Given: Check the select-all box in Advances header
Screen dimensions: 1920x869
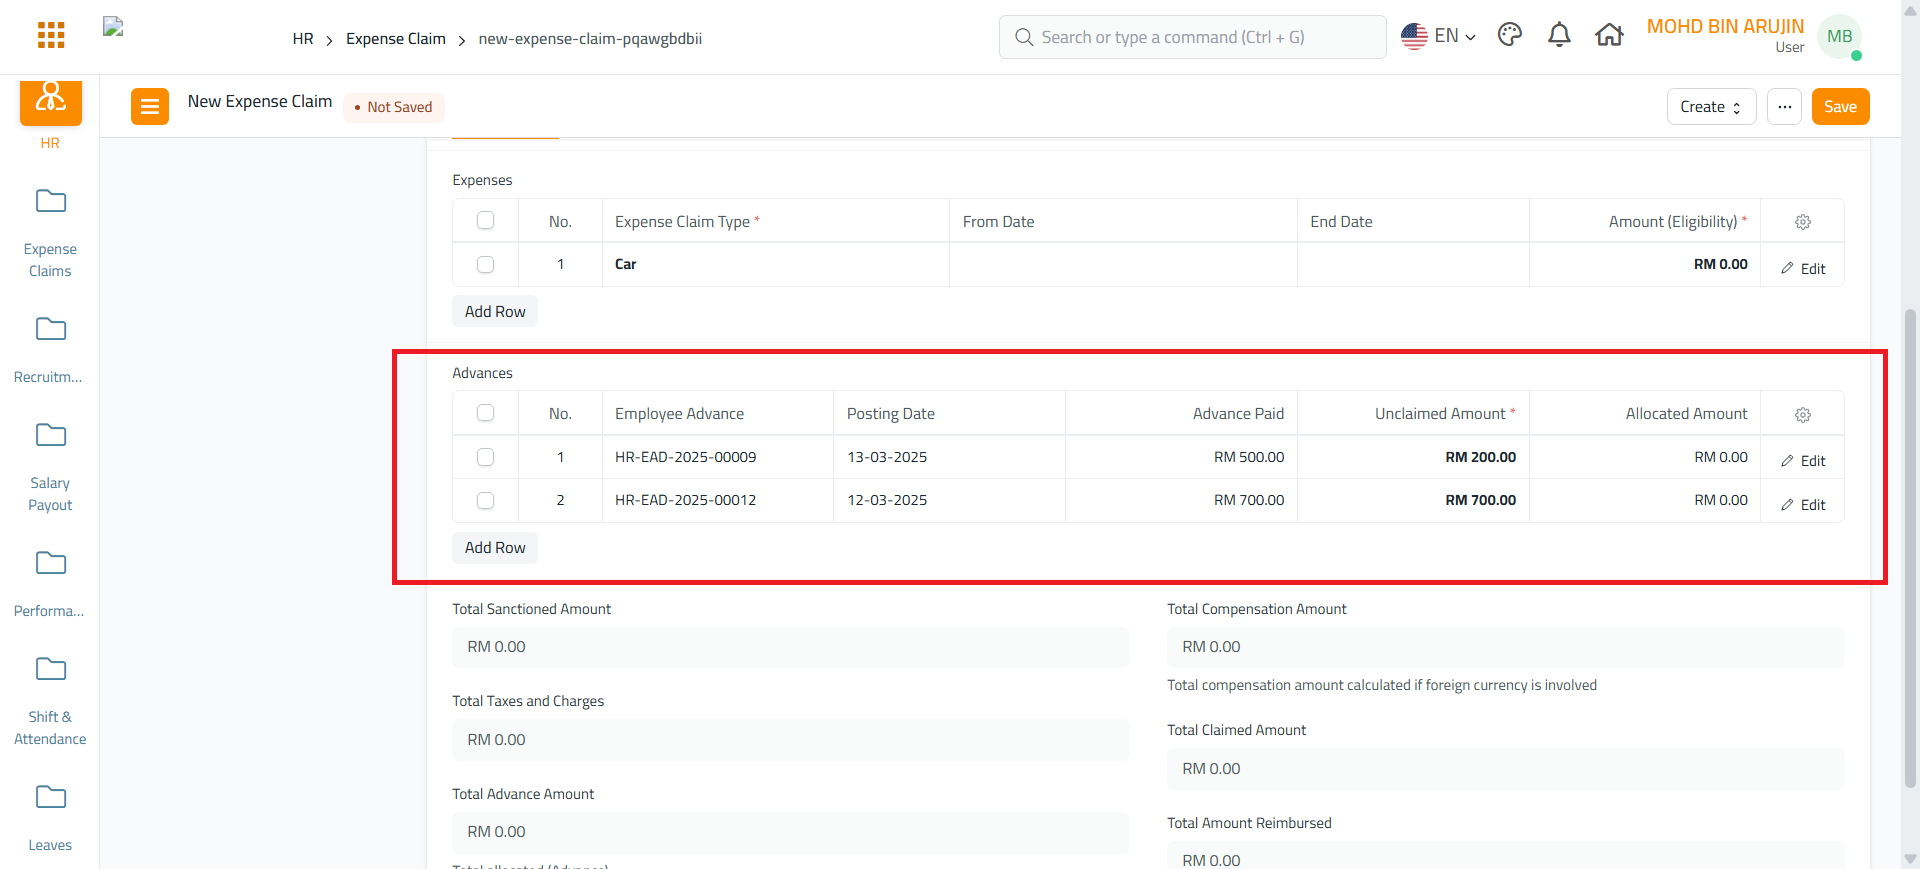Looking at the screenshot, I should point(486,413).
